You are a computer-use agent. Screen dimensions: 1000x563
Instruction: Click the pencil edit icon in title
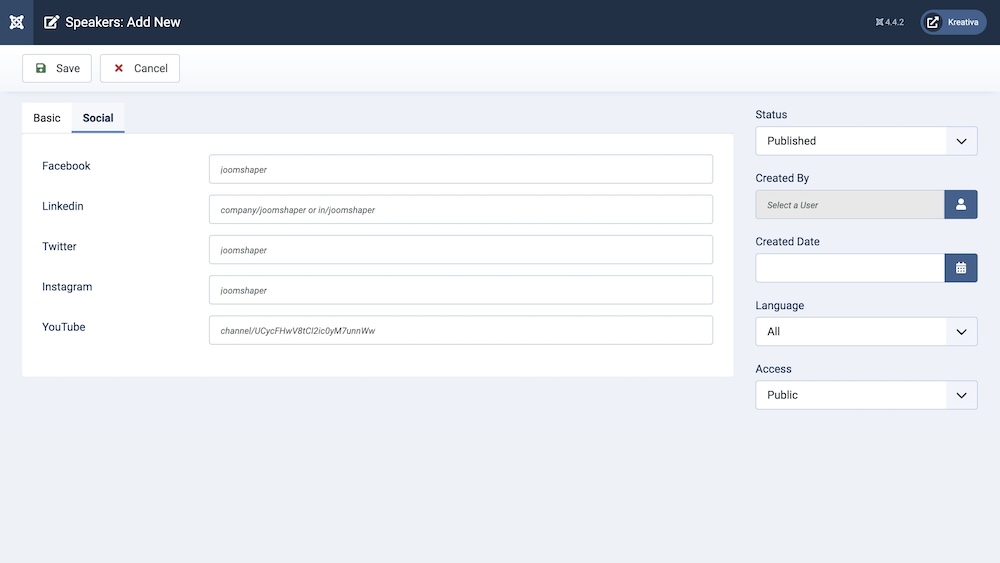point(52,22)
